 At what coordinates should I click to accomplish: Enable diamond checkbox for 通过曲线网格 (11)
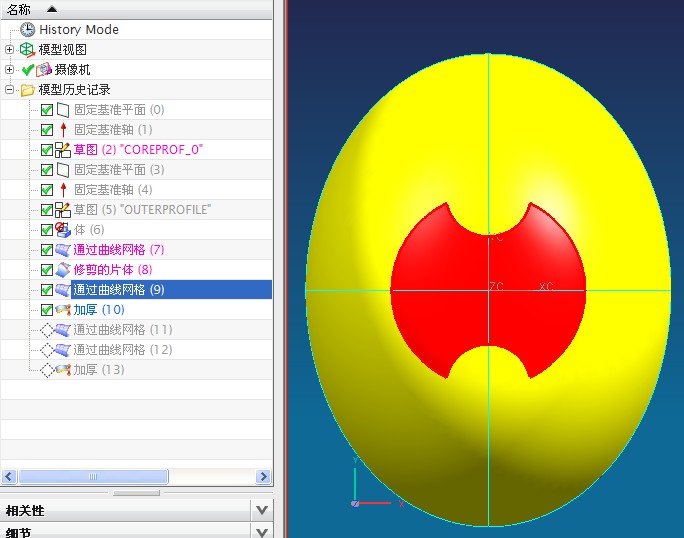coord(47,330)
